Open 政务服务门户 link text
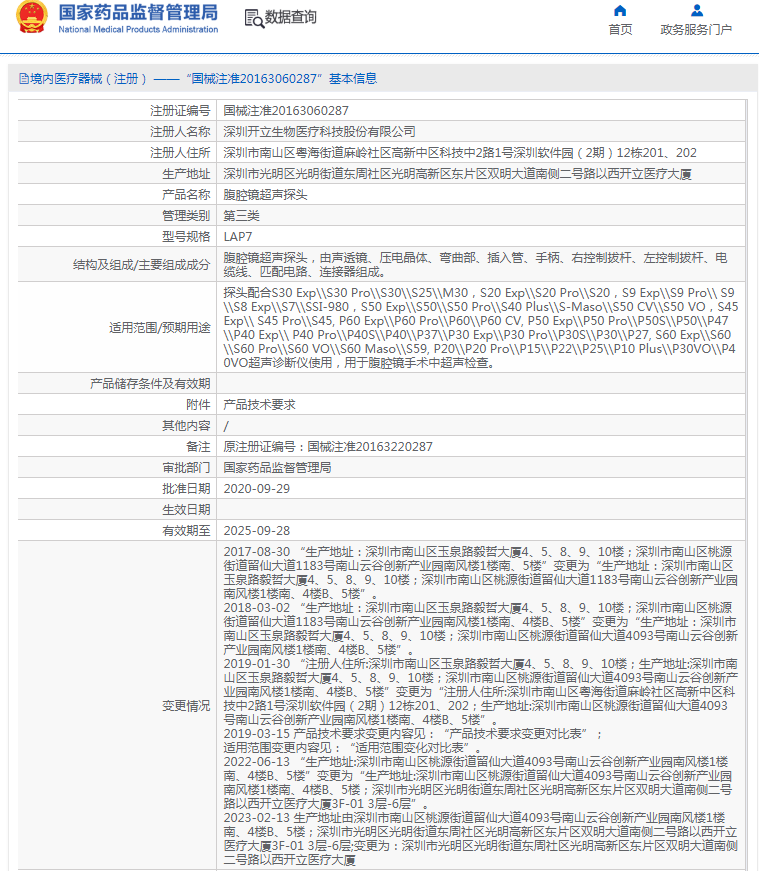This screenshot has height=871, width=759. point(696,29)
